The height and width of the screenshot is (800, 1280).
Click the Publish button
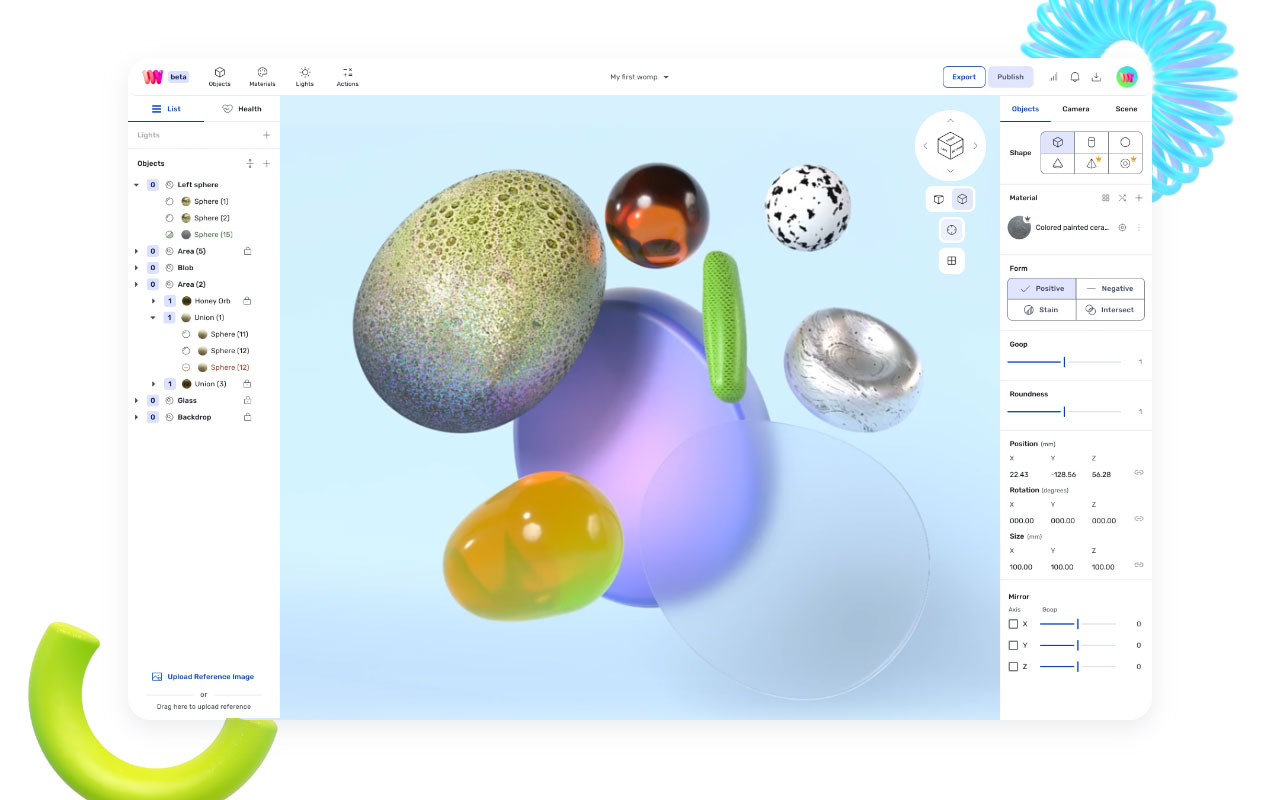point(1010,76)
